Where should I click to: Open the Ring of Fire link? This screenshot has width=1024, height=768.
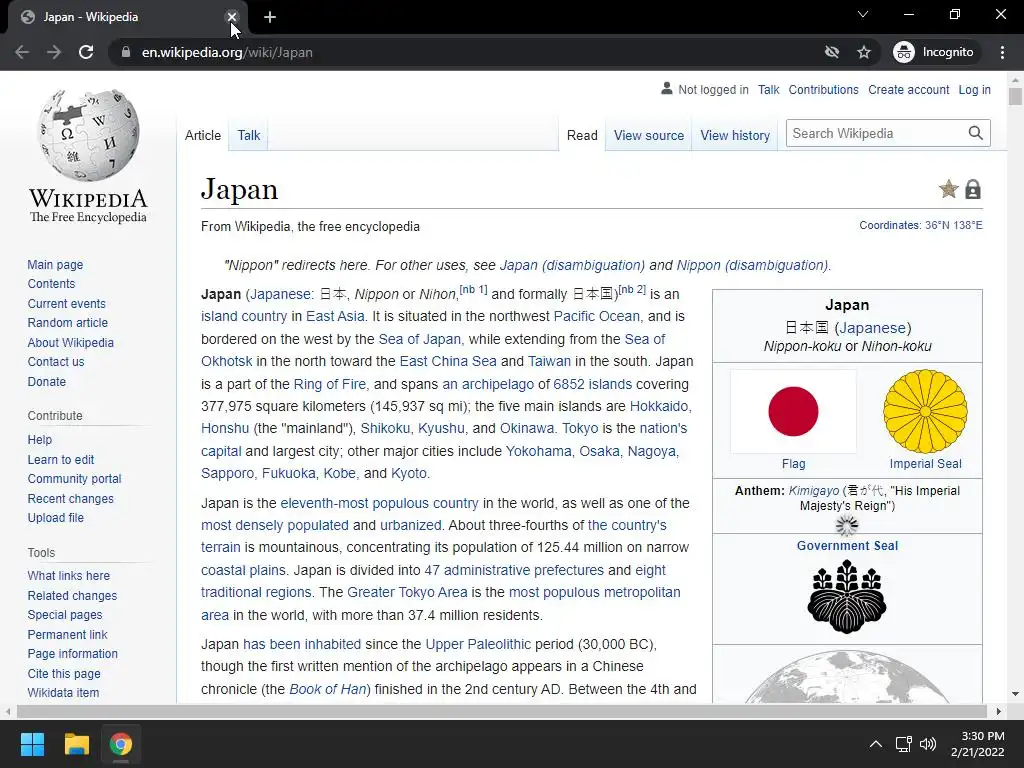[330, 384]
